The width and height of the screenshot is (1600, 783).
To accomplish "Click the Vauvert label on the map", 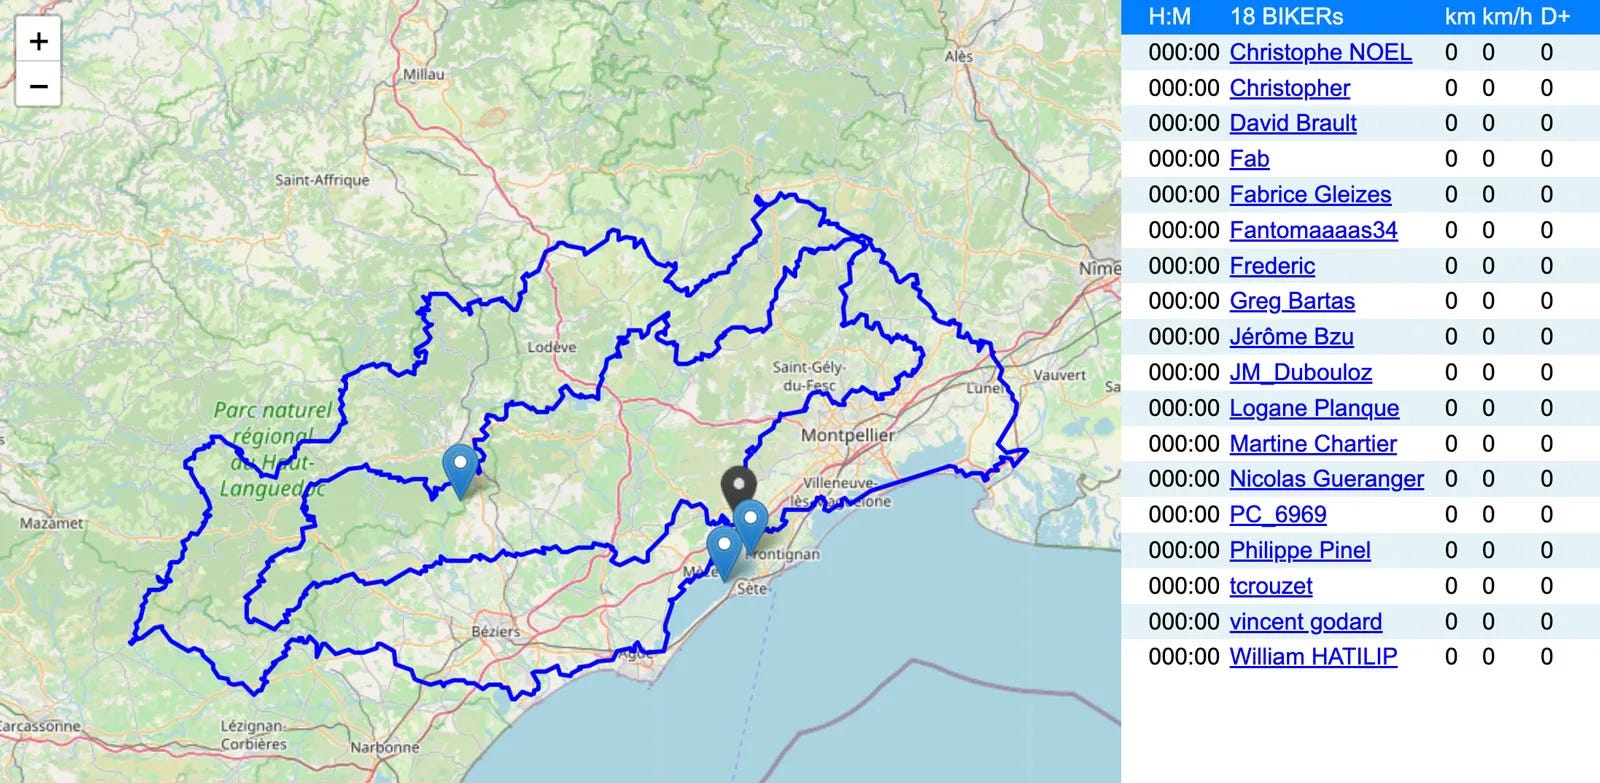I will coord(1060,375).
